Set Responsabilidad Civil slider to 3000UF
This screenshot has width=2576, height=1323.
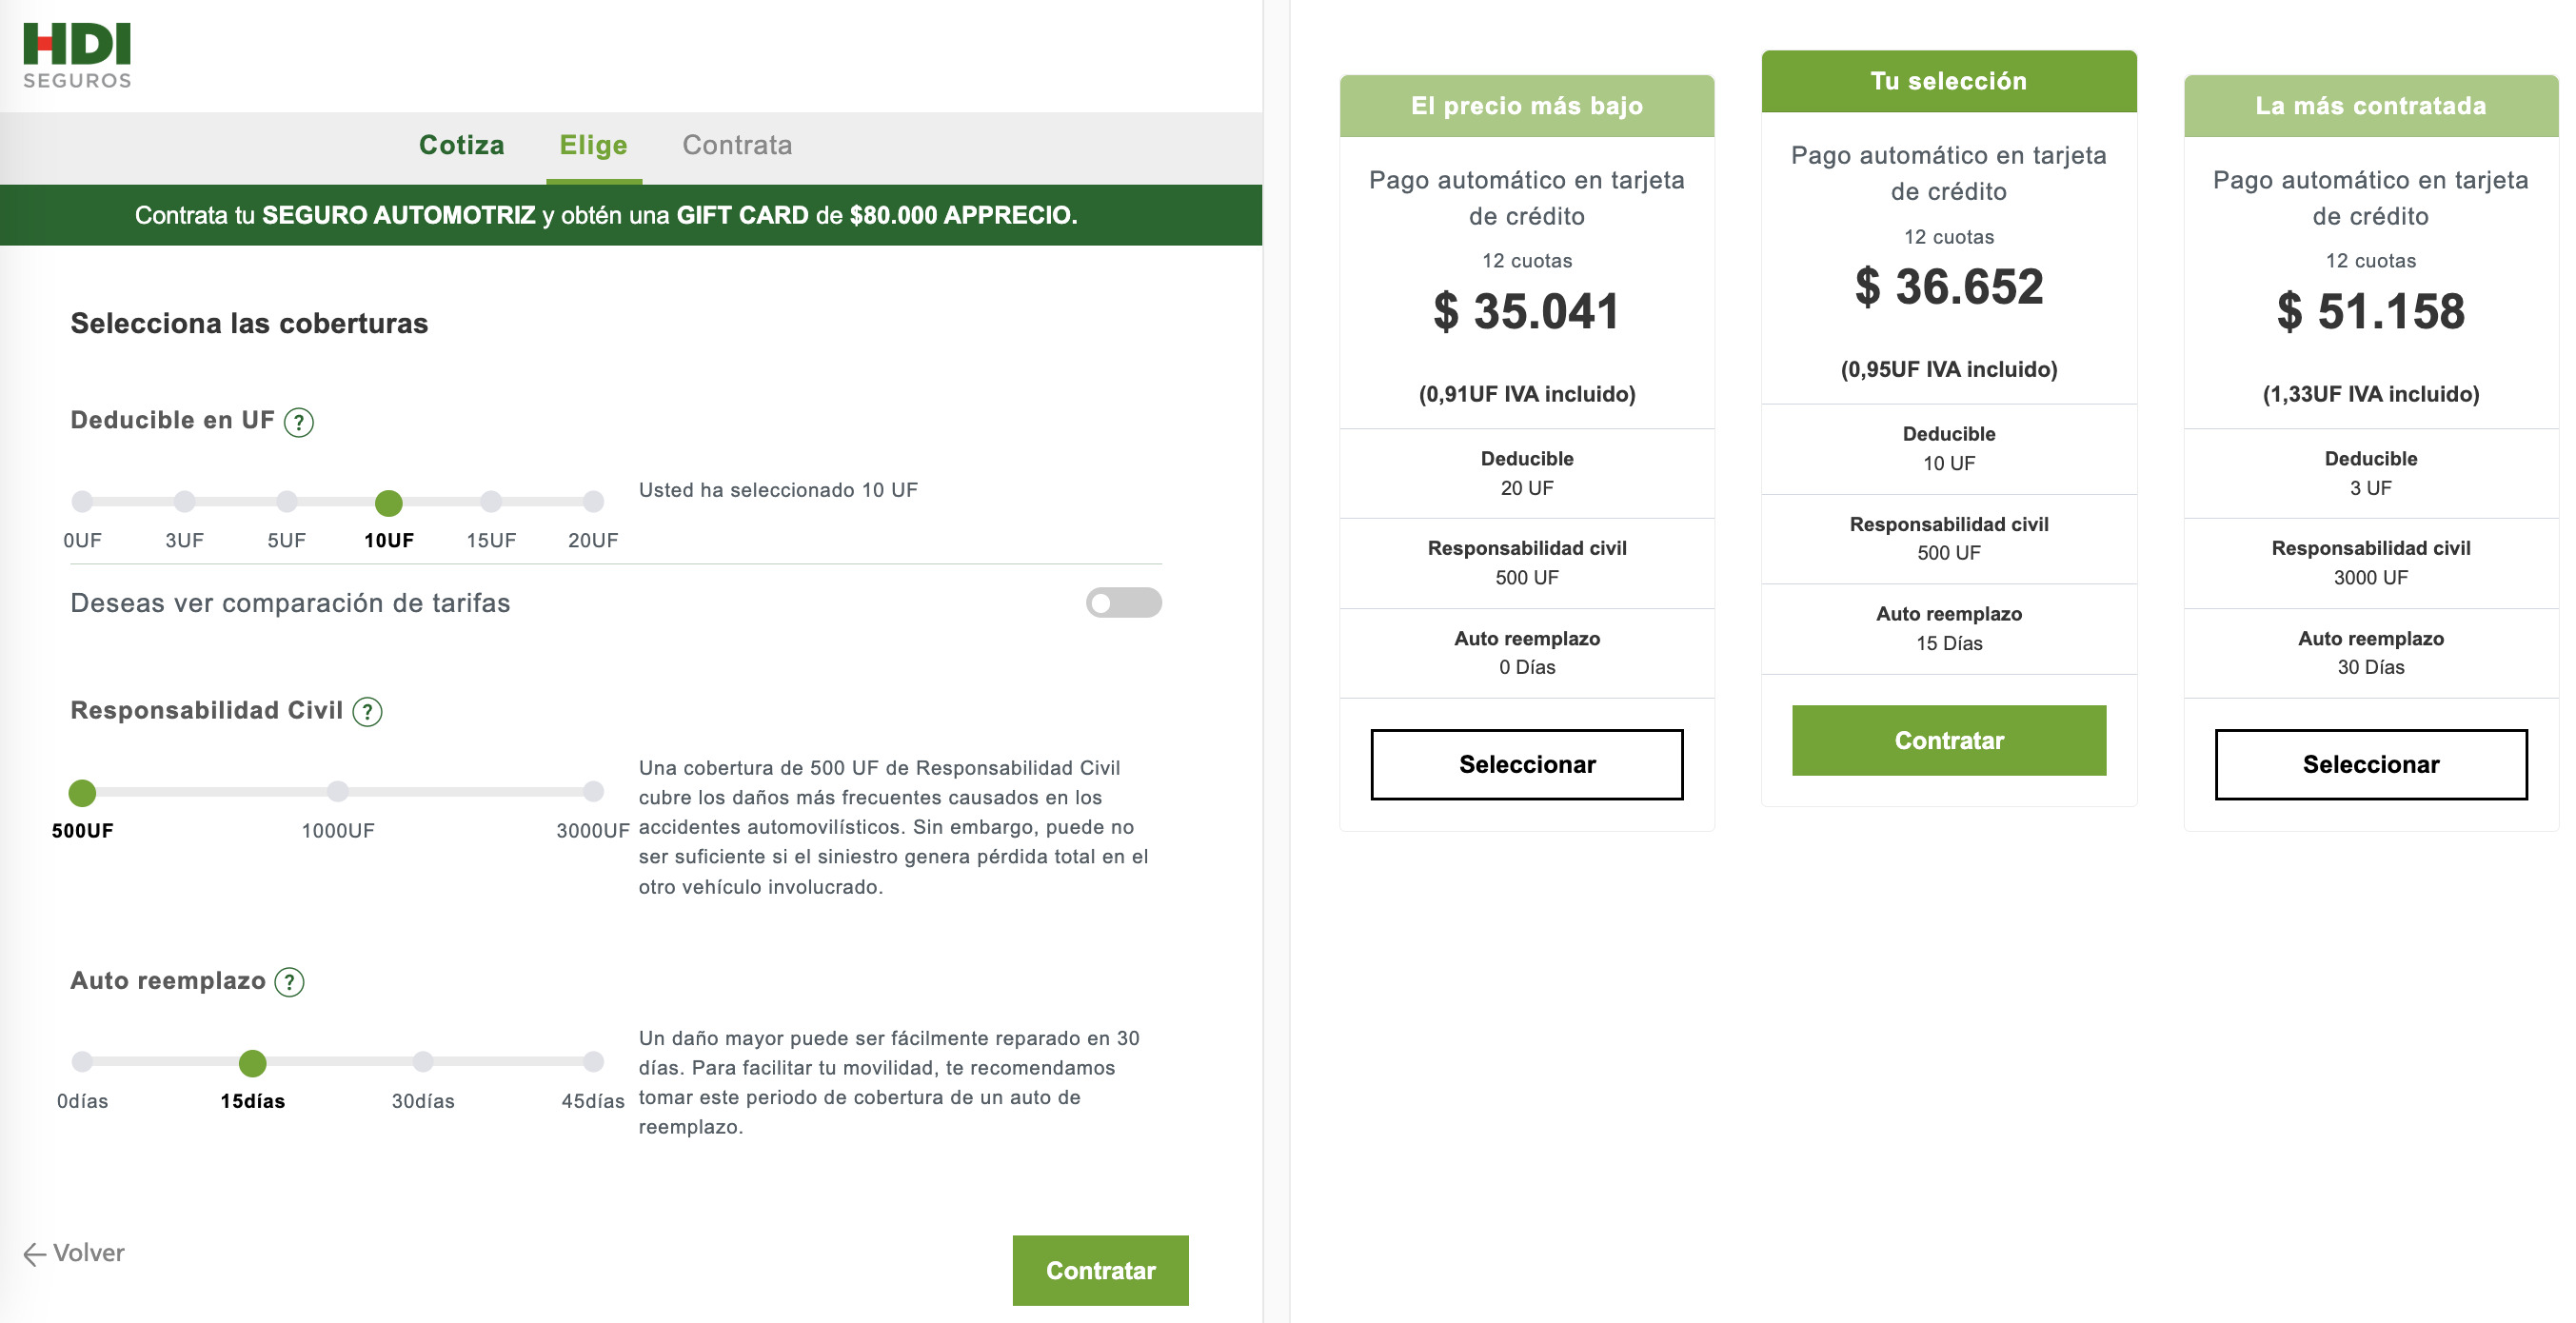click(x=594, y=793)
